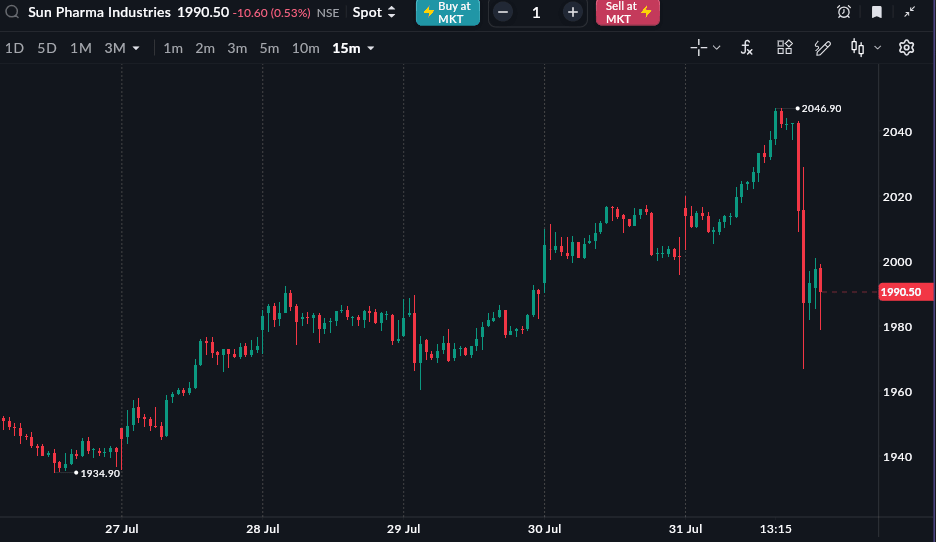Select the 3M range
Viewport: 936px width, 542px height.
(x=115, y=48)
